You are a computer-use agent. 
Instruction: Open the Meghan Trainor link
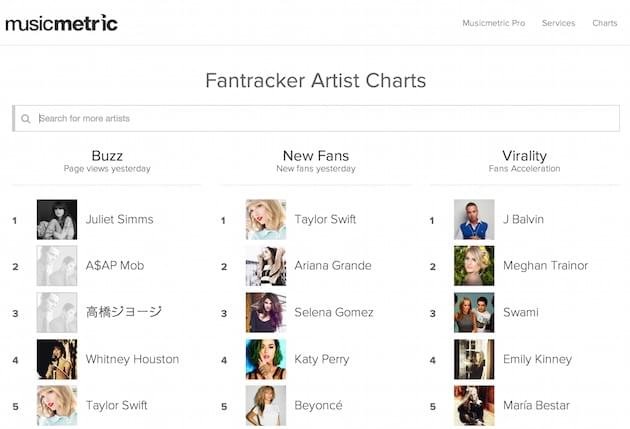click(x=545, y=266)
